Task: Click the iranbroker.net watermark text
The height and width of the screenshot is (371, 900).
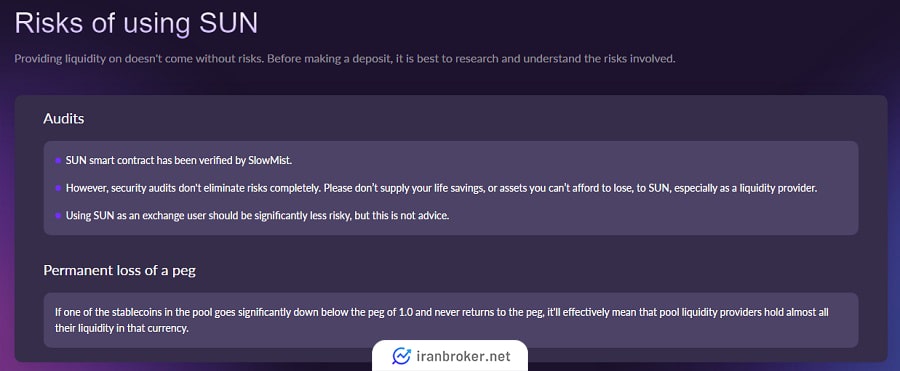Action: [462, 356]
